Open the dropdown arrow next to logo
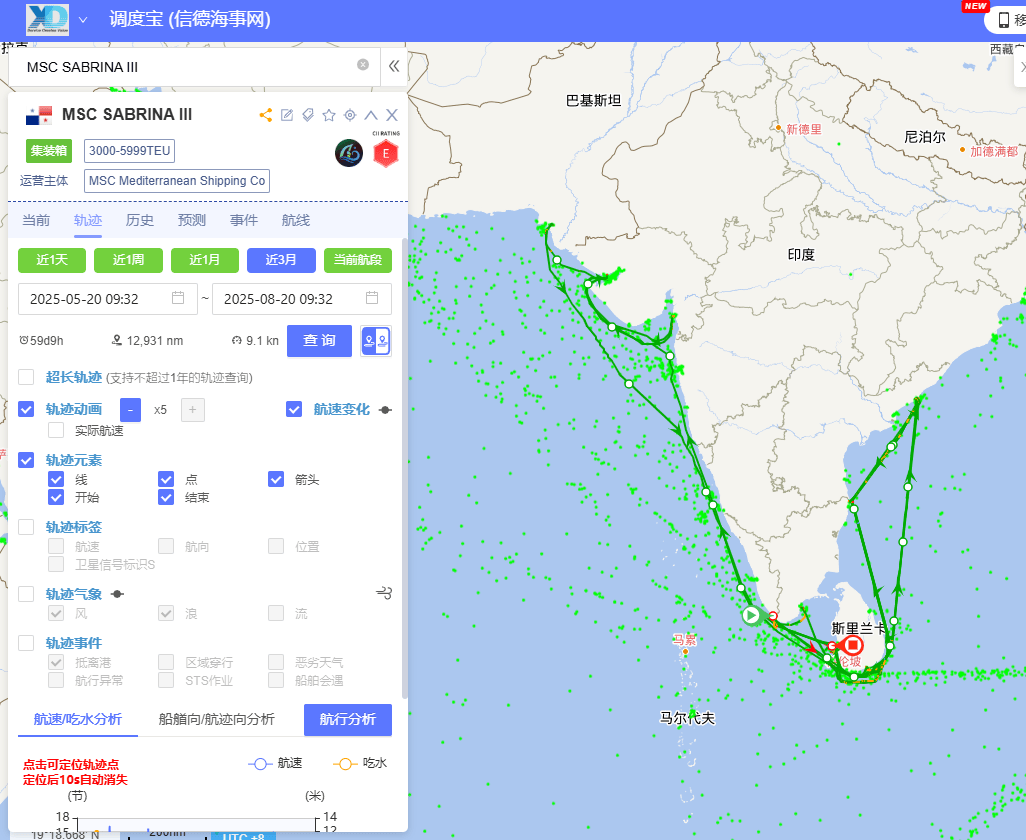 click(x=83, y=20)
